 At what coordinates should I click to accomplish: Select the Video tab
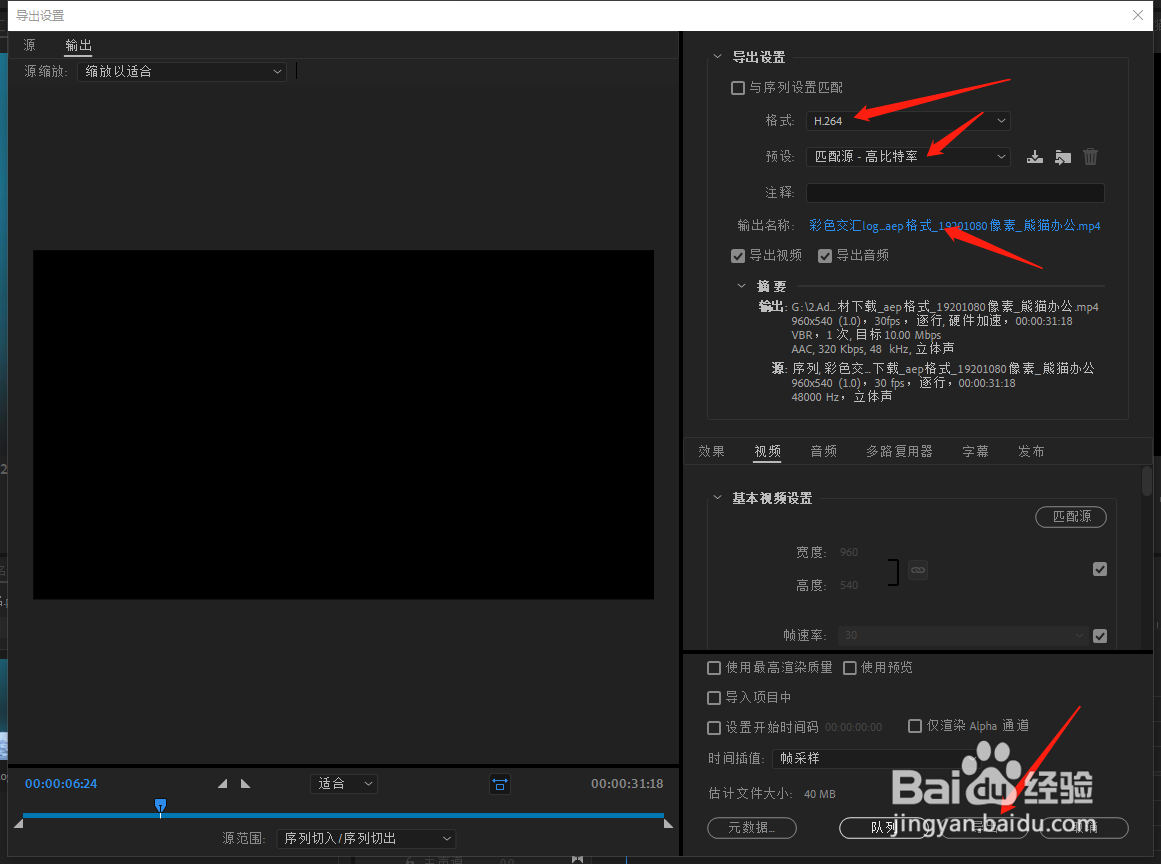(x=768, y=452)
